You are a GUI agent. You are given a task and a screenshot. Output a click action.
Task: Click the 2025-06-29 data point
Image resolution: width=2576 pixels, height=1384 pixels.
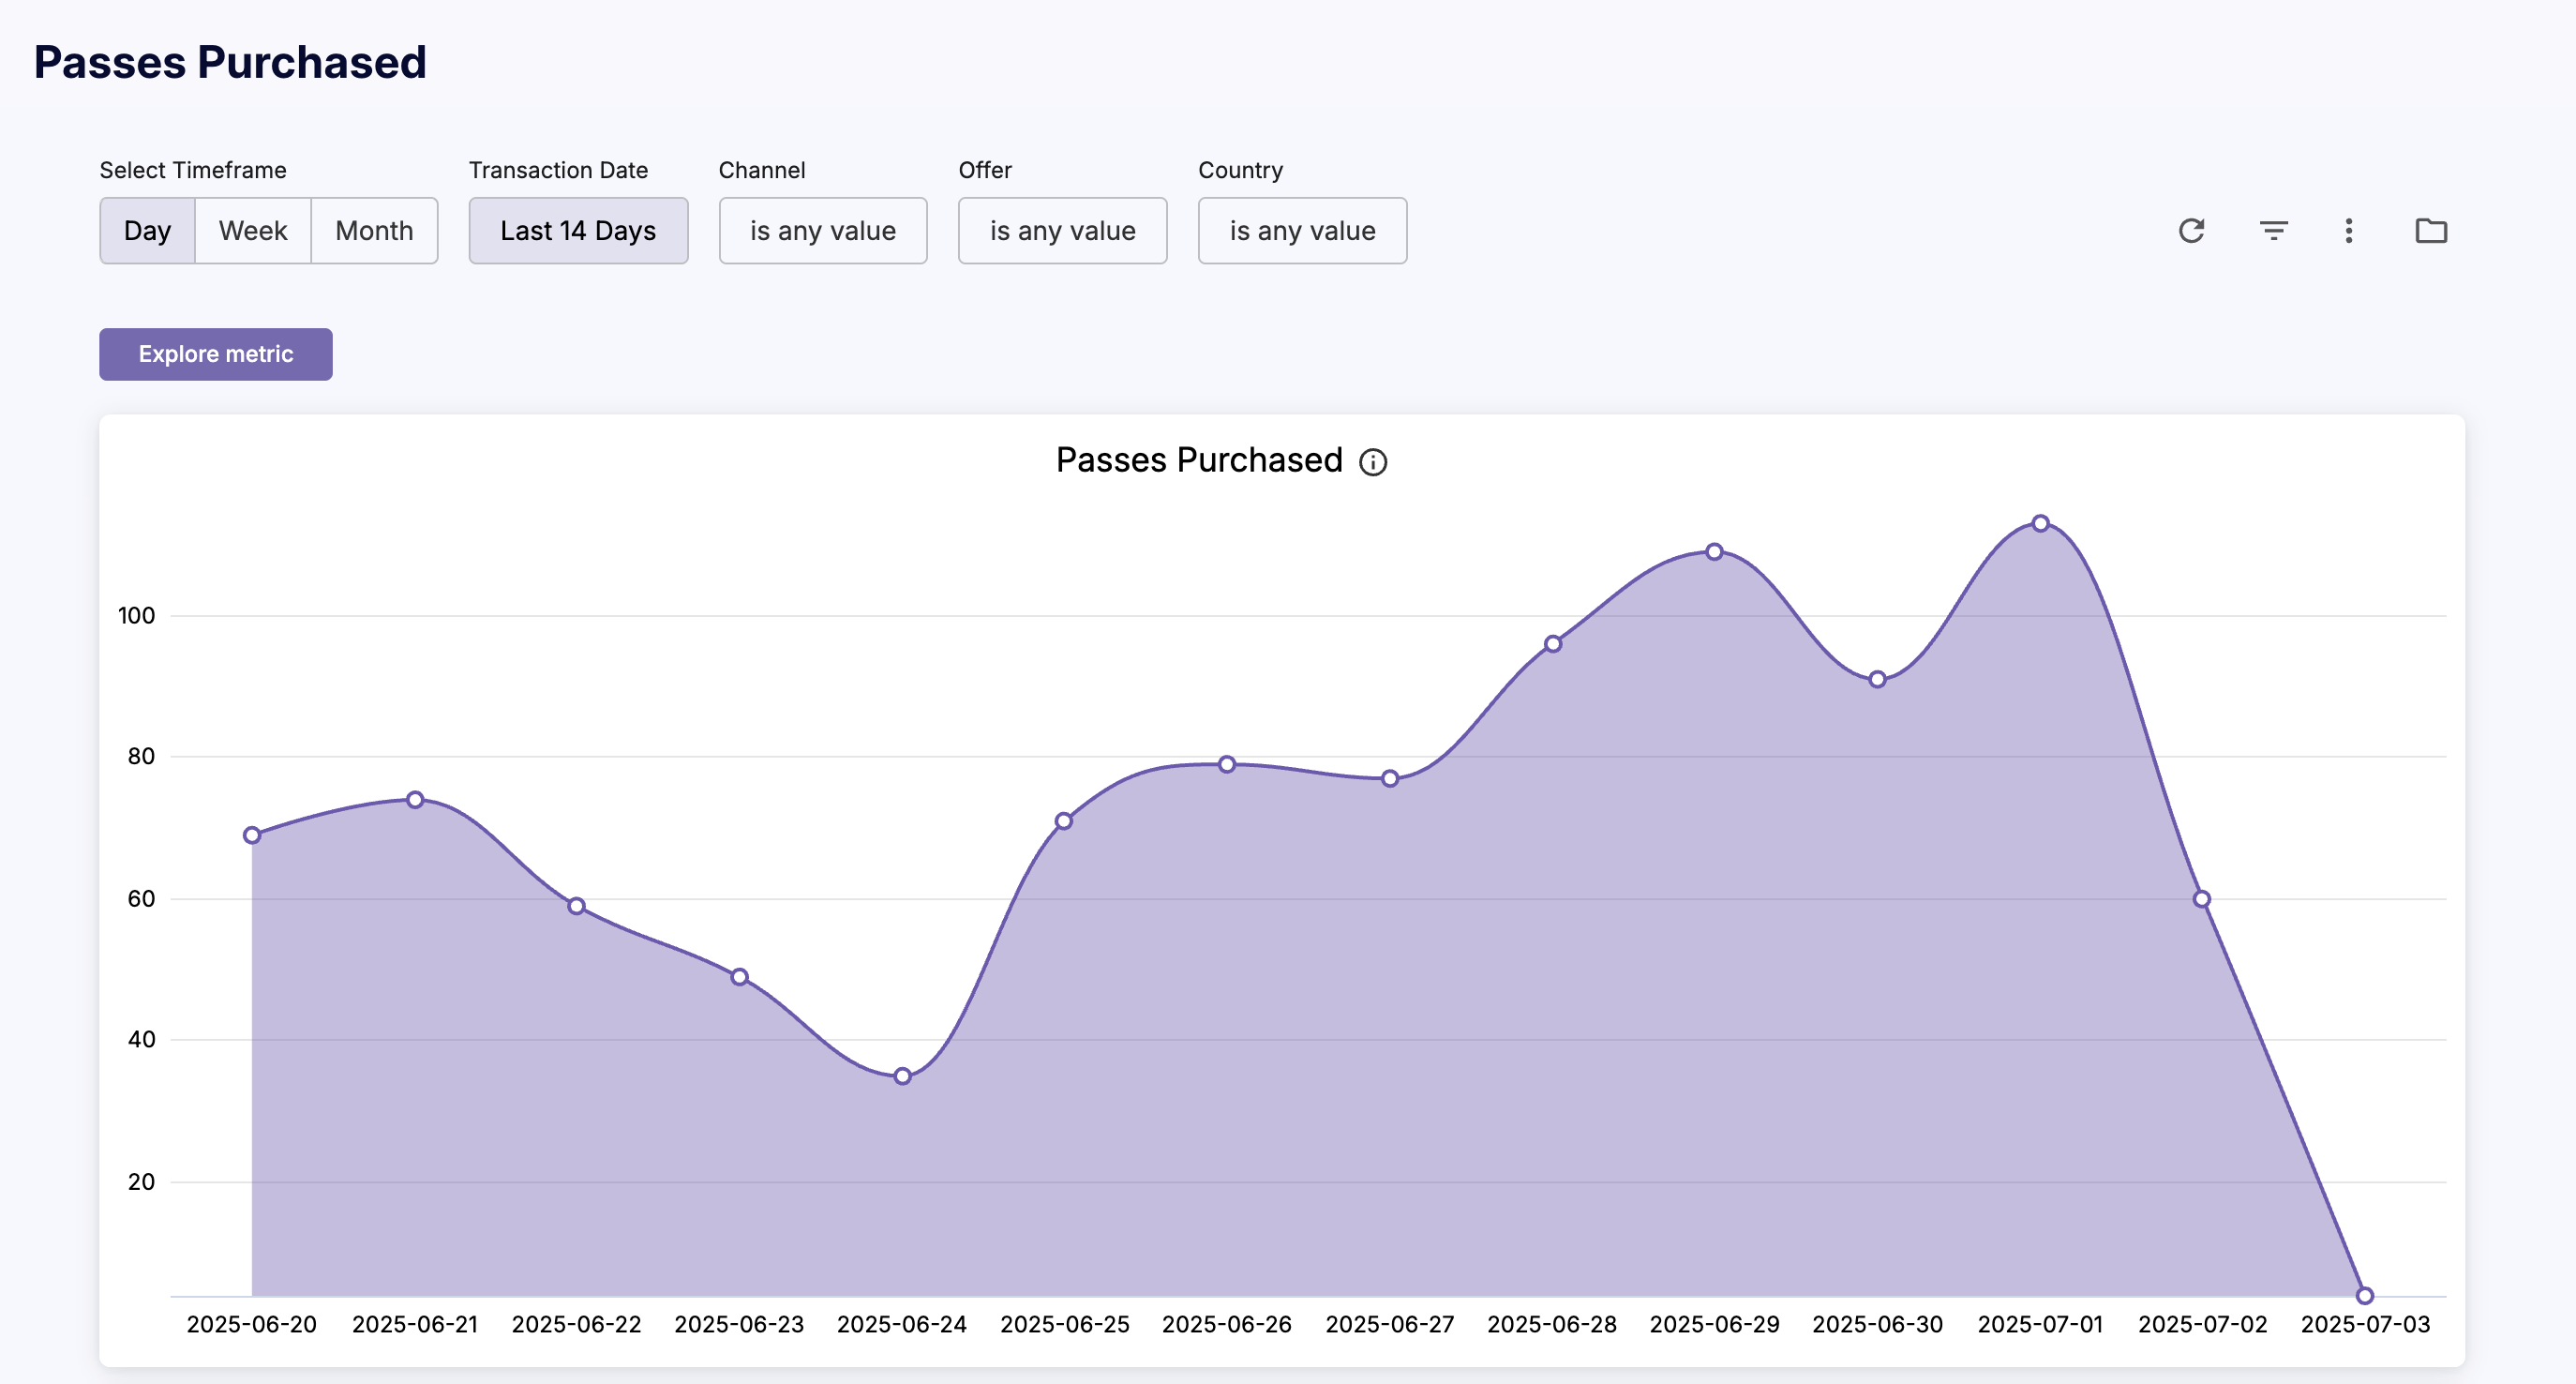pyautogui.click(x=1715, y=552)
